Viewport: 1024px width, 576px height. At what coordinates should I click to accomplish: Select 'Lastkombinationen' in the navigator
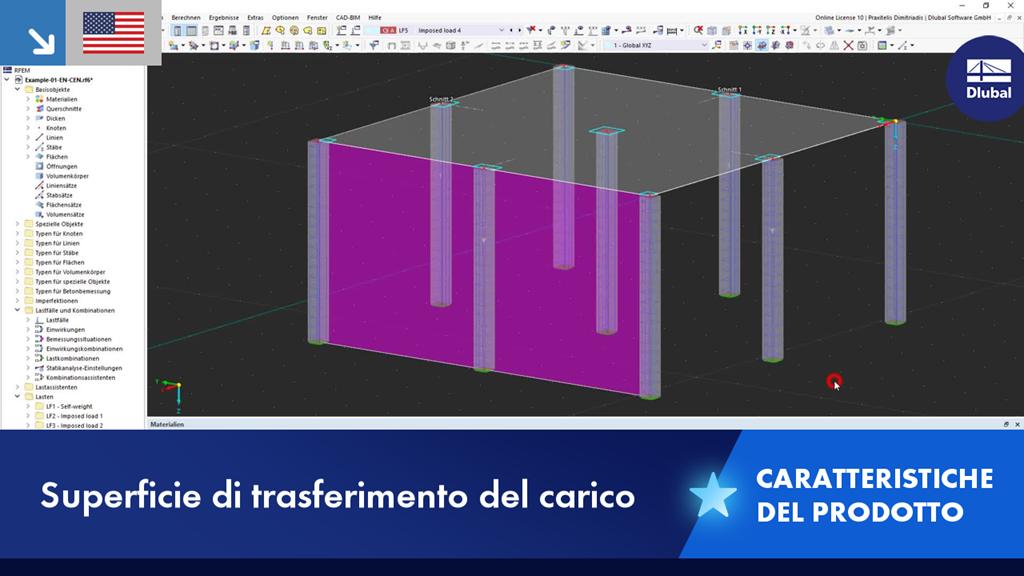coord(72,358)
